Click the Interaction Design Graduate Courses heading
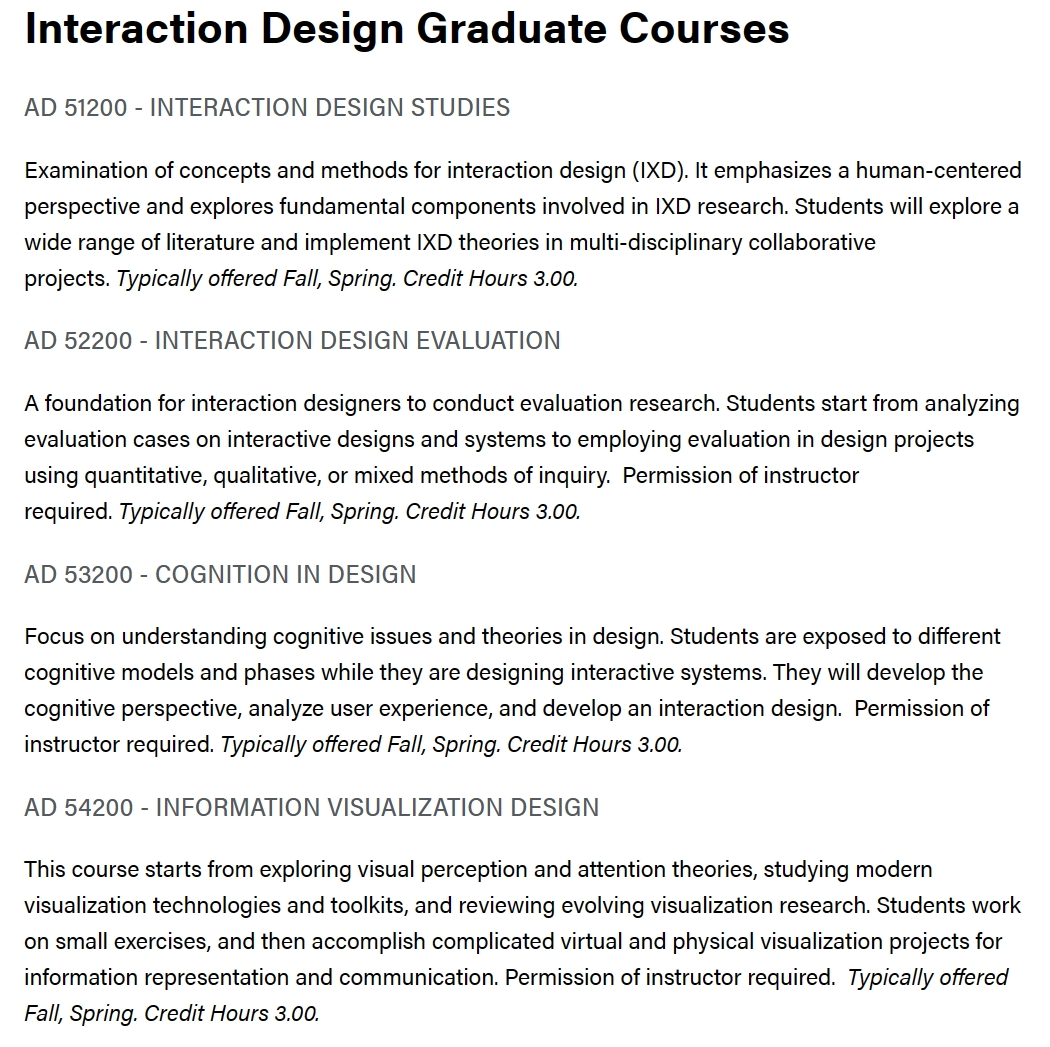 click(406, 29)
